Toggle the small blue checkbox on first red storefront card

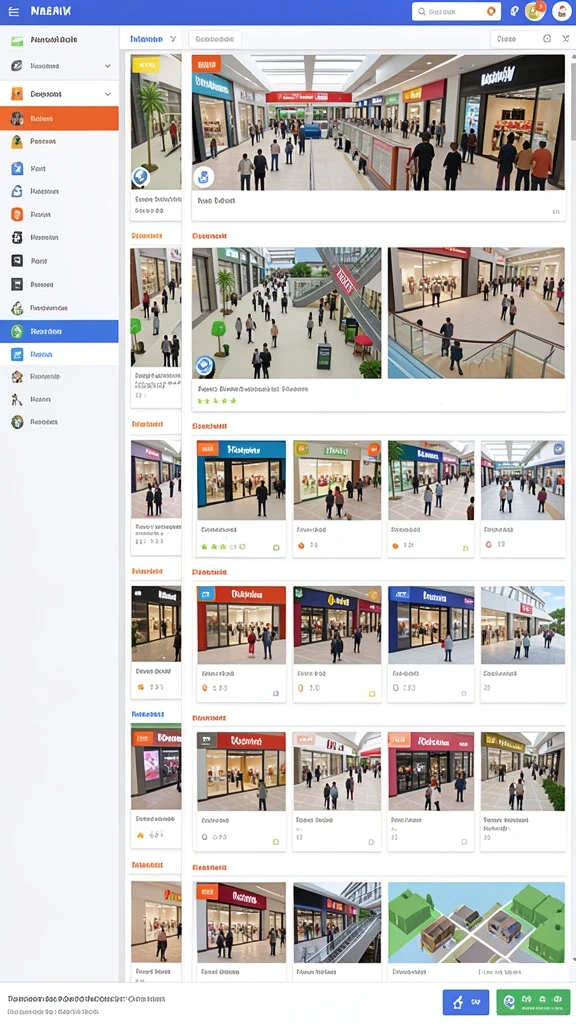pyautogui.click(x=276, y=694)
